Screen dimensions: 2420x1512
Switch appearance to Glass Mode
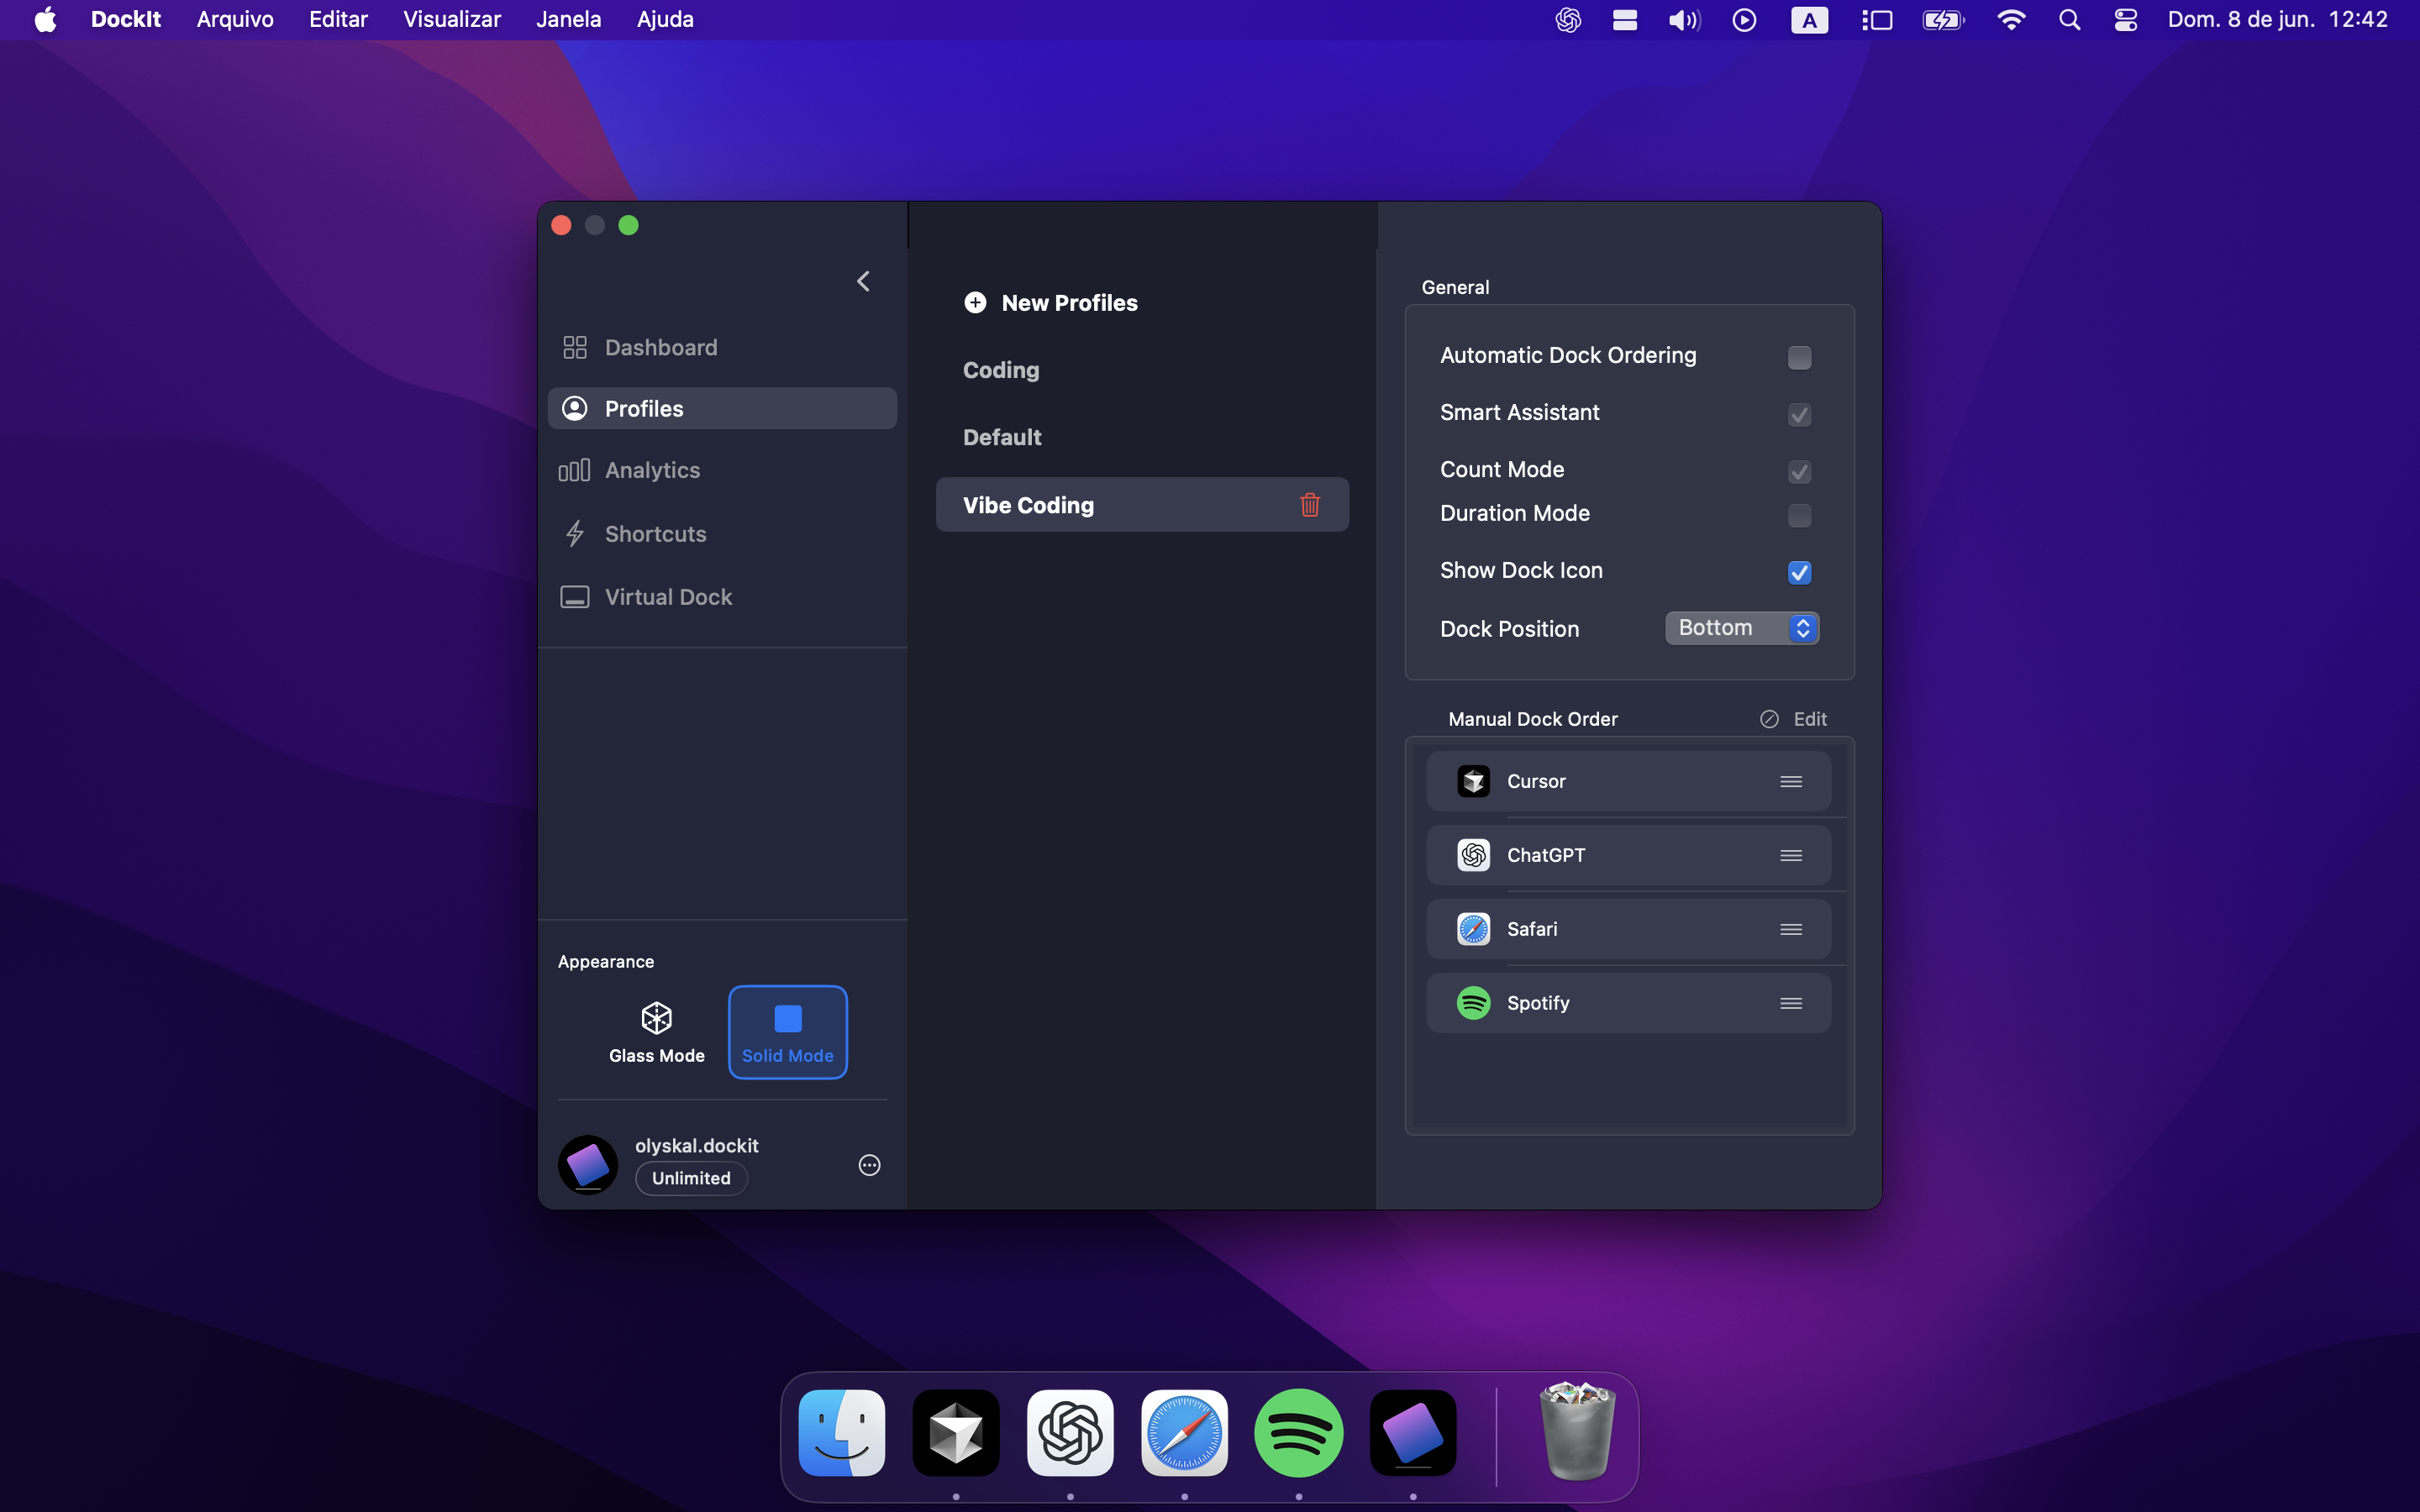(656, 1032)
